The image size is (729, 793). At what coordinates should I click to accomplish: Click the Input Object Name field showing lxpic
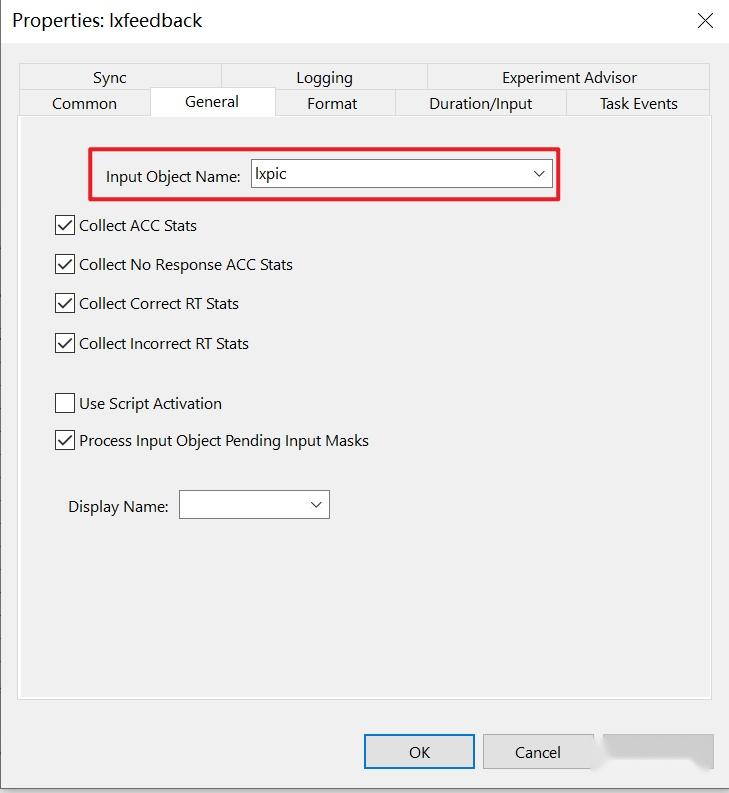point(402,173)
